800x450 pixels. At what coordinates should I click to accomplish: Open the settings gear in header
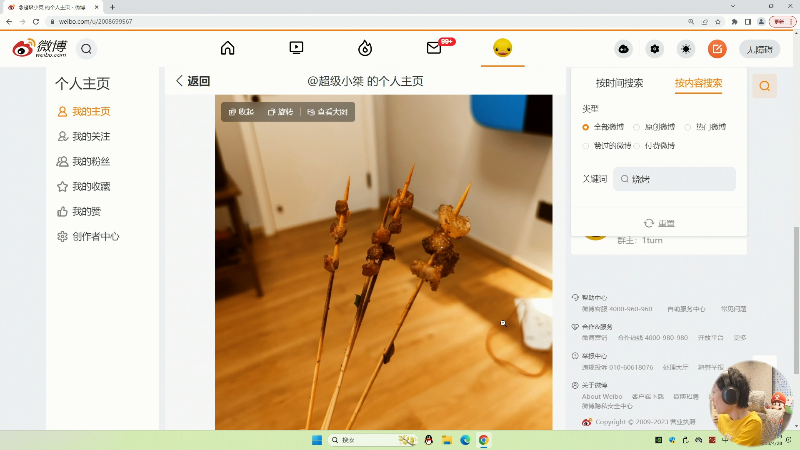coord(655,49)
